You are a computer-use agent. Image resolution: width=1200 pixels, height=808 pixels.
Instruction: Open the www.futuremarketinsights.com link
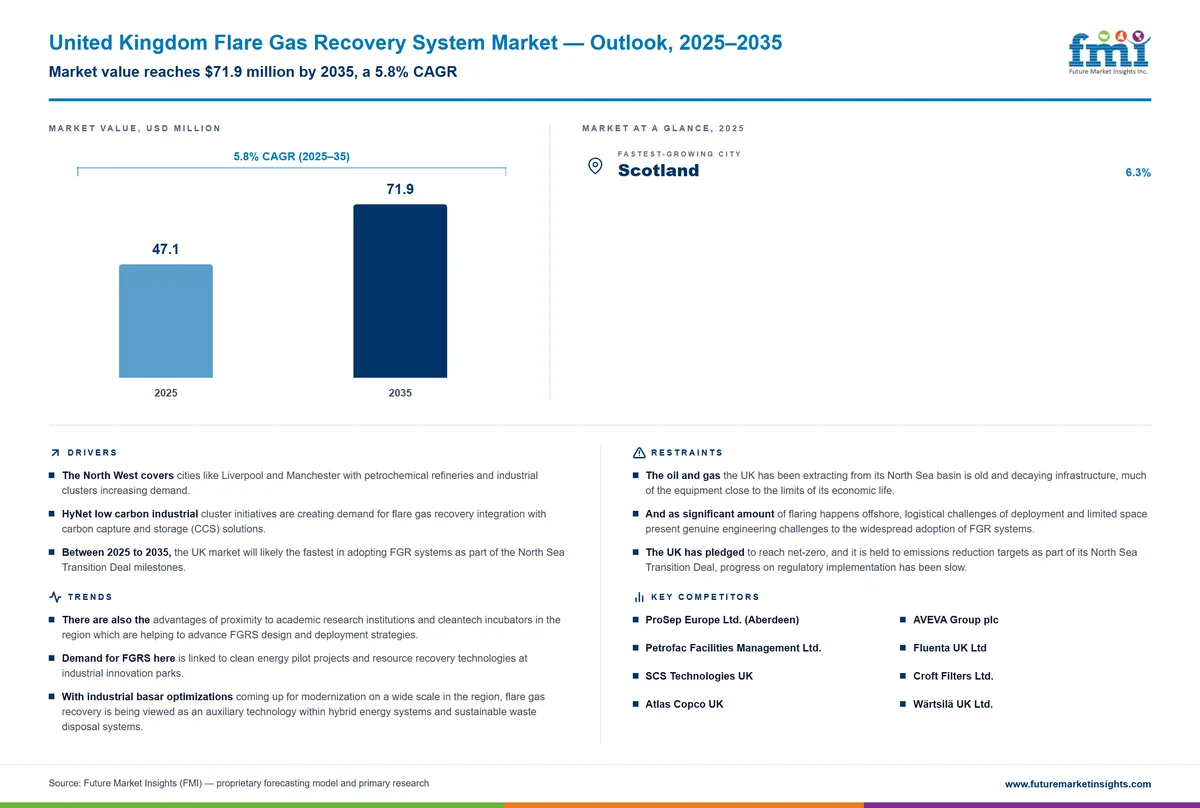pyautogui.click(x=1077, y=784)
